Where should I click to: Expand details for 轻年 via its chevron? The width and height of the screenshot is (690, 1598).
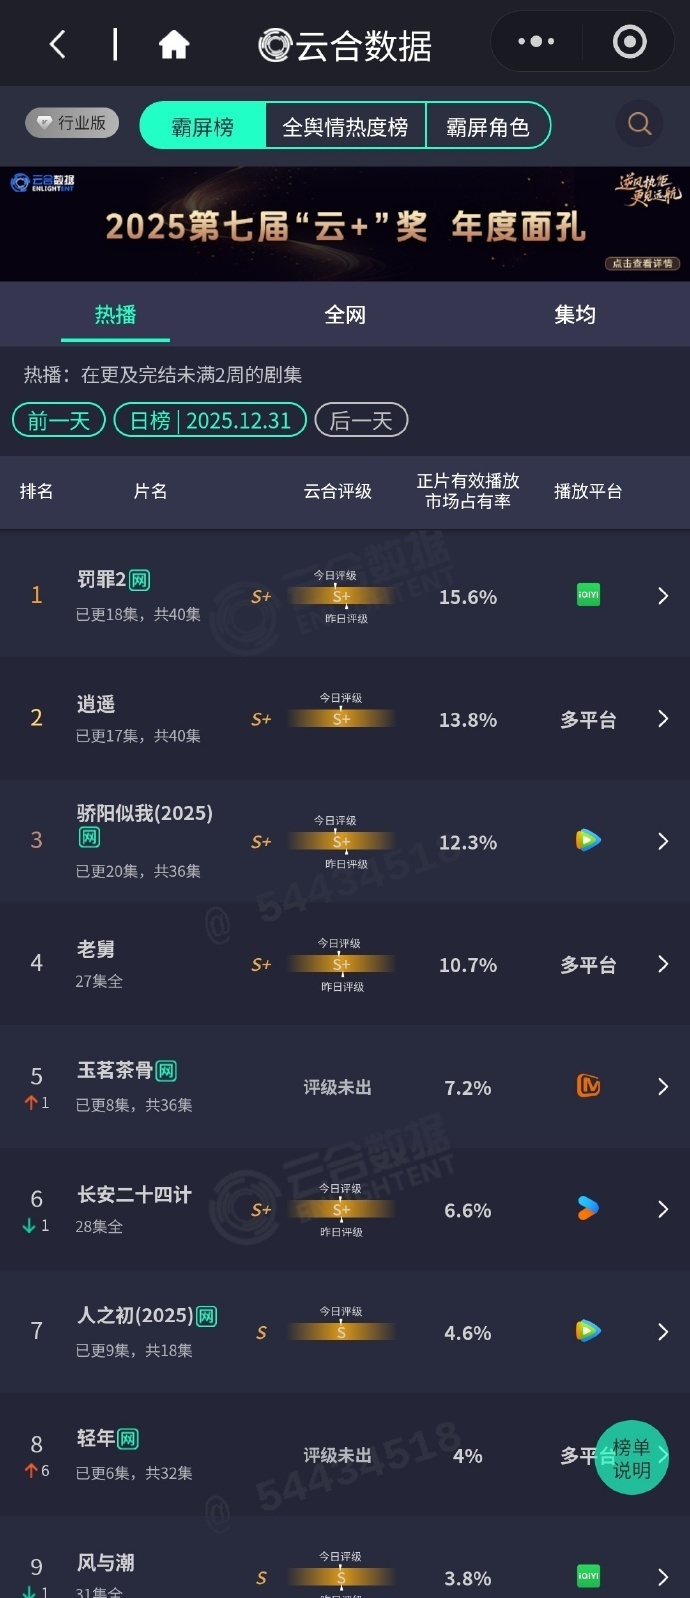point(662,1455)
